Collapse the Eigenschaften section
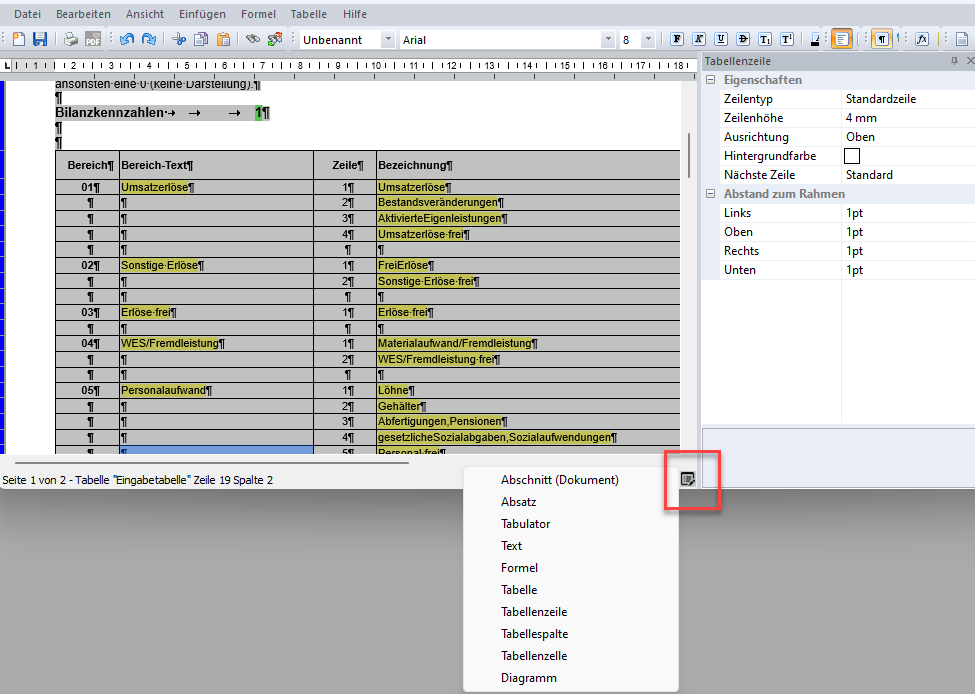975x694 pixels. 710,80
